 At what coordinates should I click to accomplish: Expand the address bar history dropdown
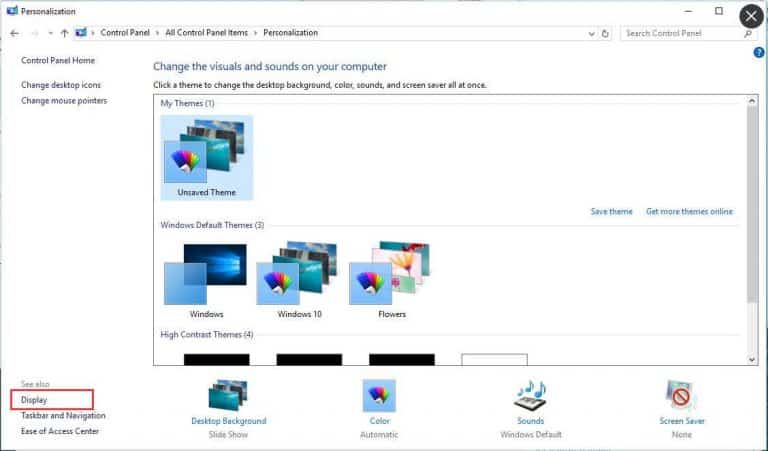pos(590,33)
